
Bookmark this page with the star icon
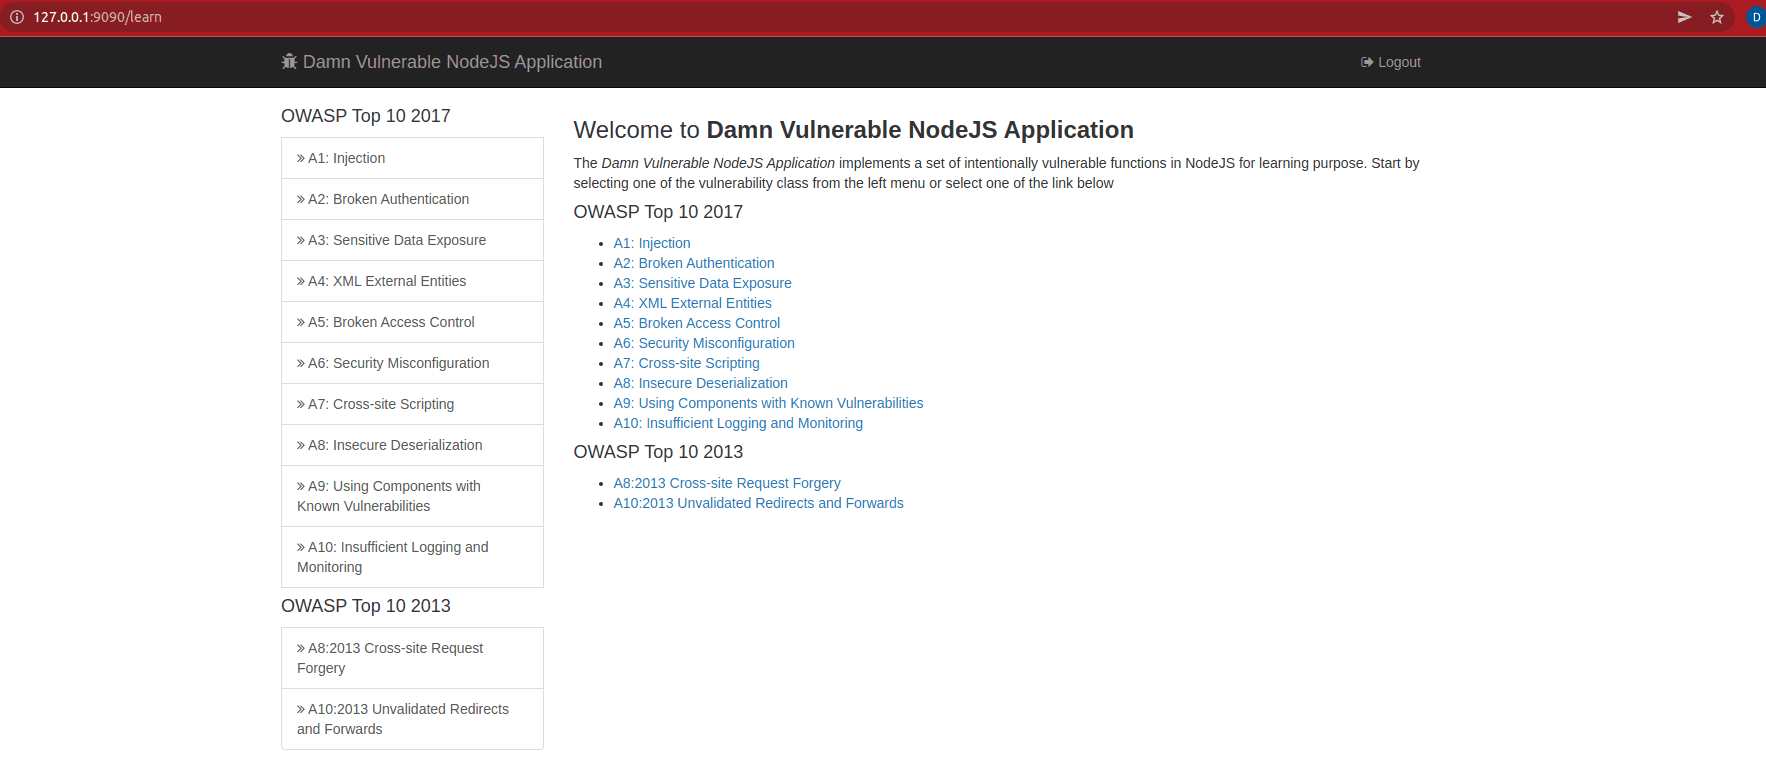point(1717,17)
